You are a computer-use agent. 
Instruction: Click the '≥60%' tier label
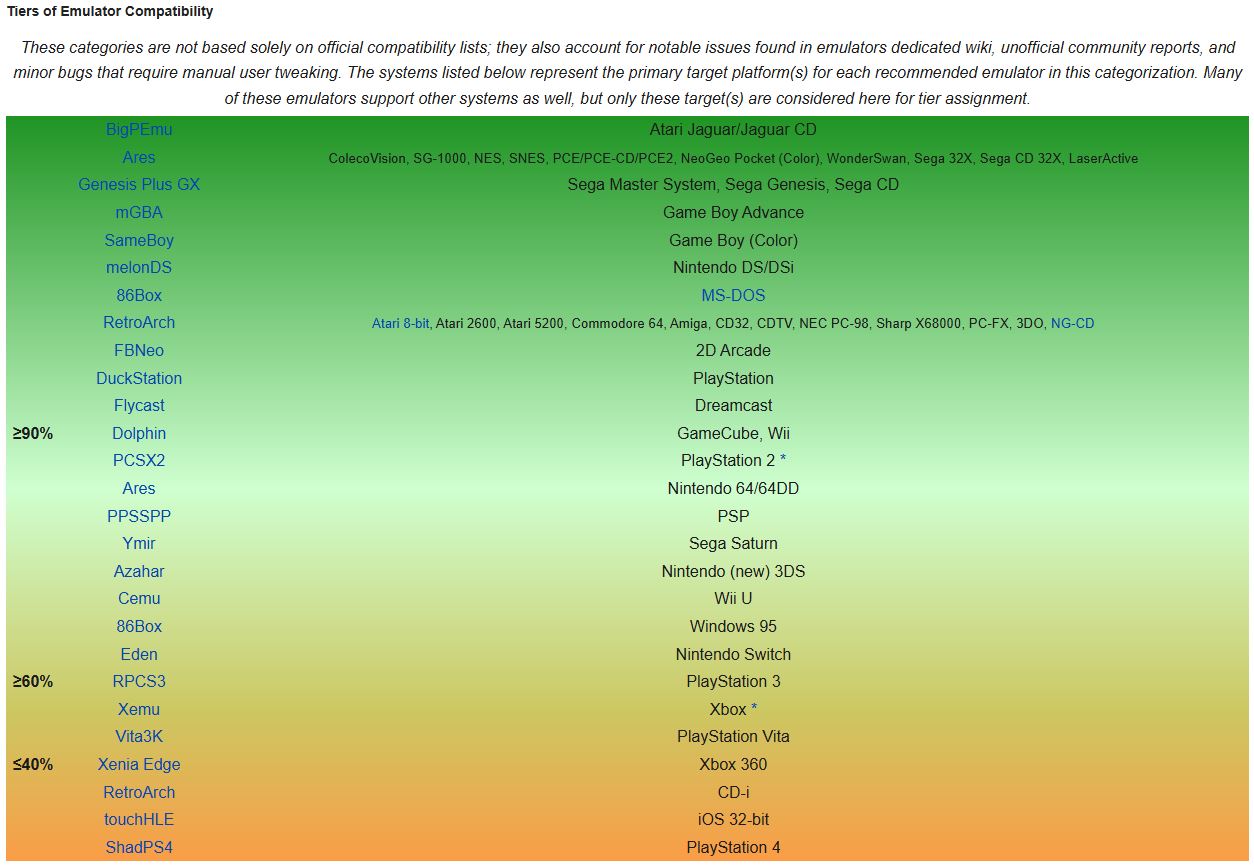(x=33, y=681)
